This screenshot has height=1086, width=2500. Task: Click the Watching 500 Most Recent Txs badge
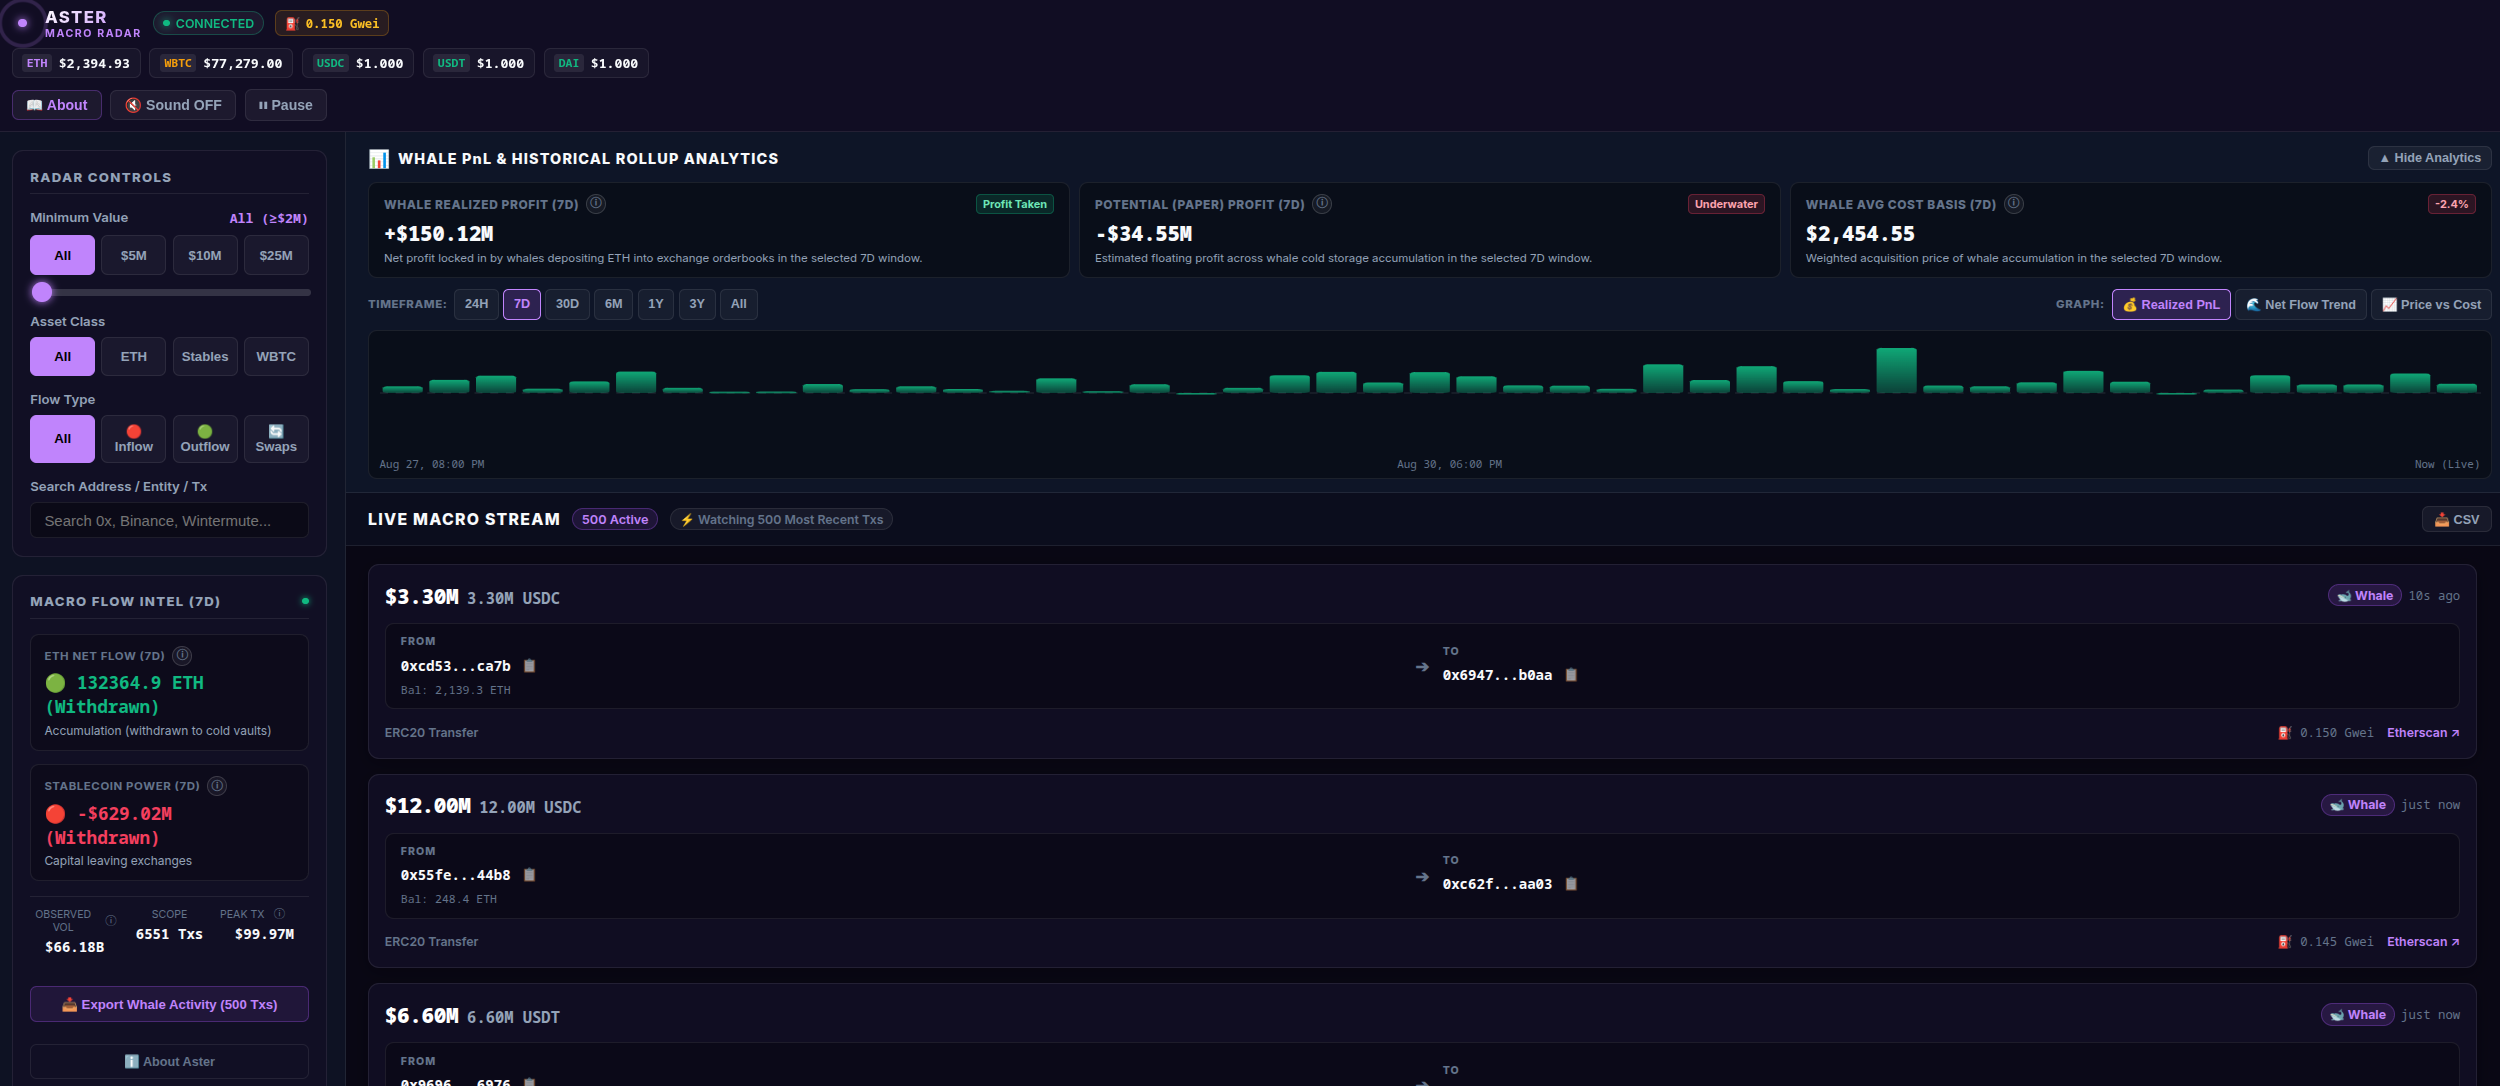pos(781,520)
